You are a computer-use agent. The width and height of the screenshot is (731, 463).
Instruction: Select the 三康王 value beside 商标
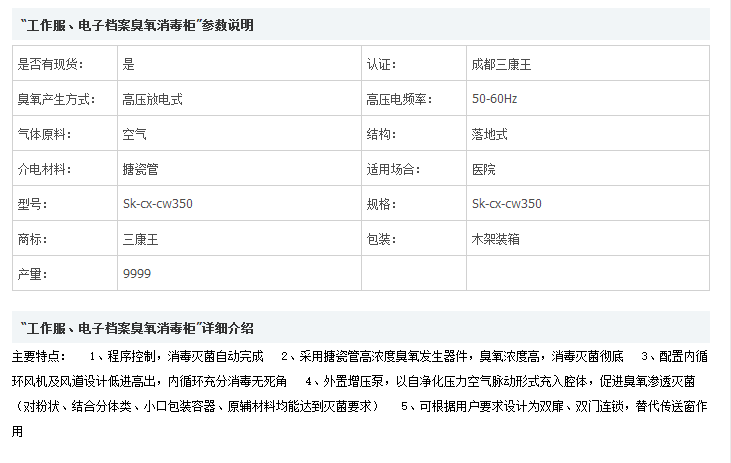(140, 239)
